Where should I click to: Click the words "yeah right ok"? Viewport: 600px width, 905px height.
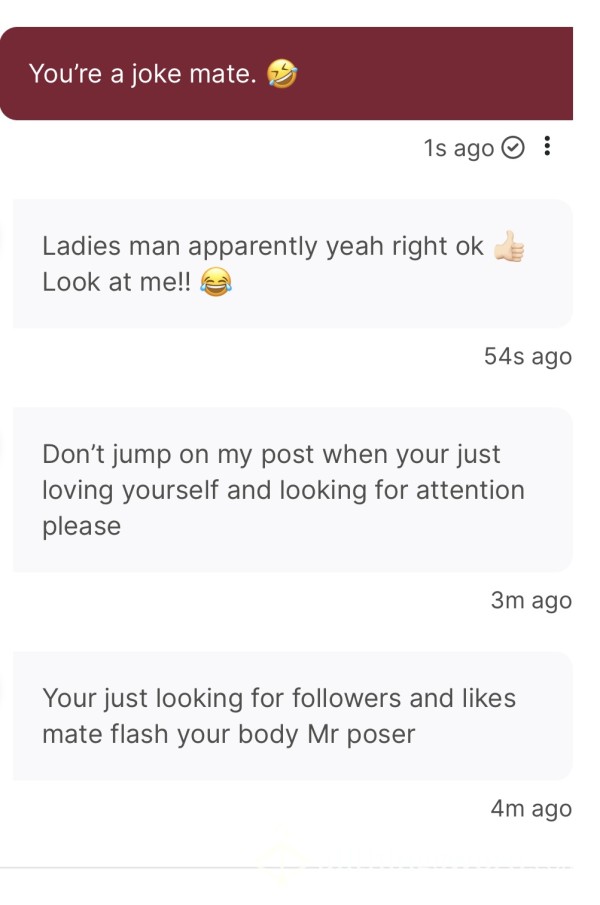click(x=404, y=246)
